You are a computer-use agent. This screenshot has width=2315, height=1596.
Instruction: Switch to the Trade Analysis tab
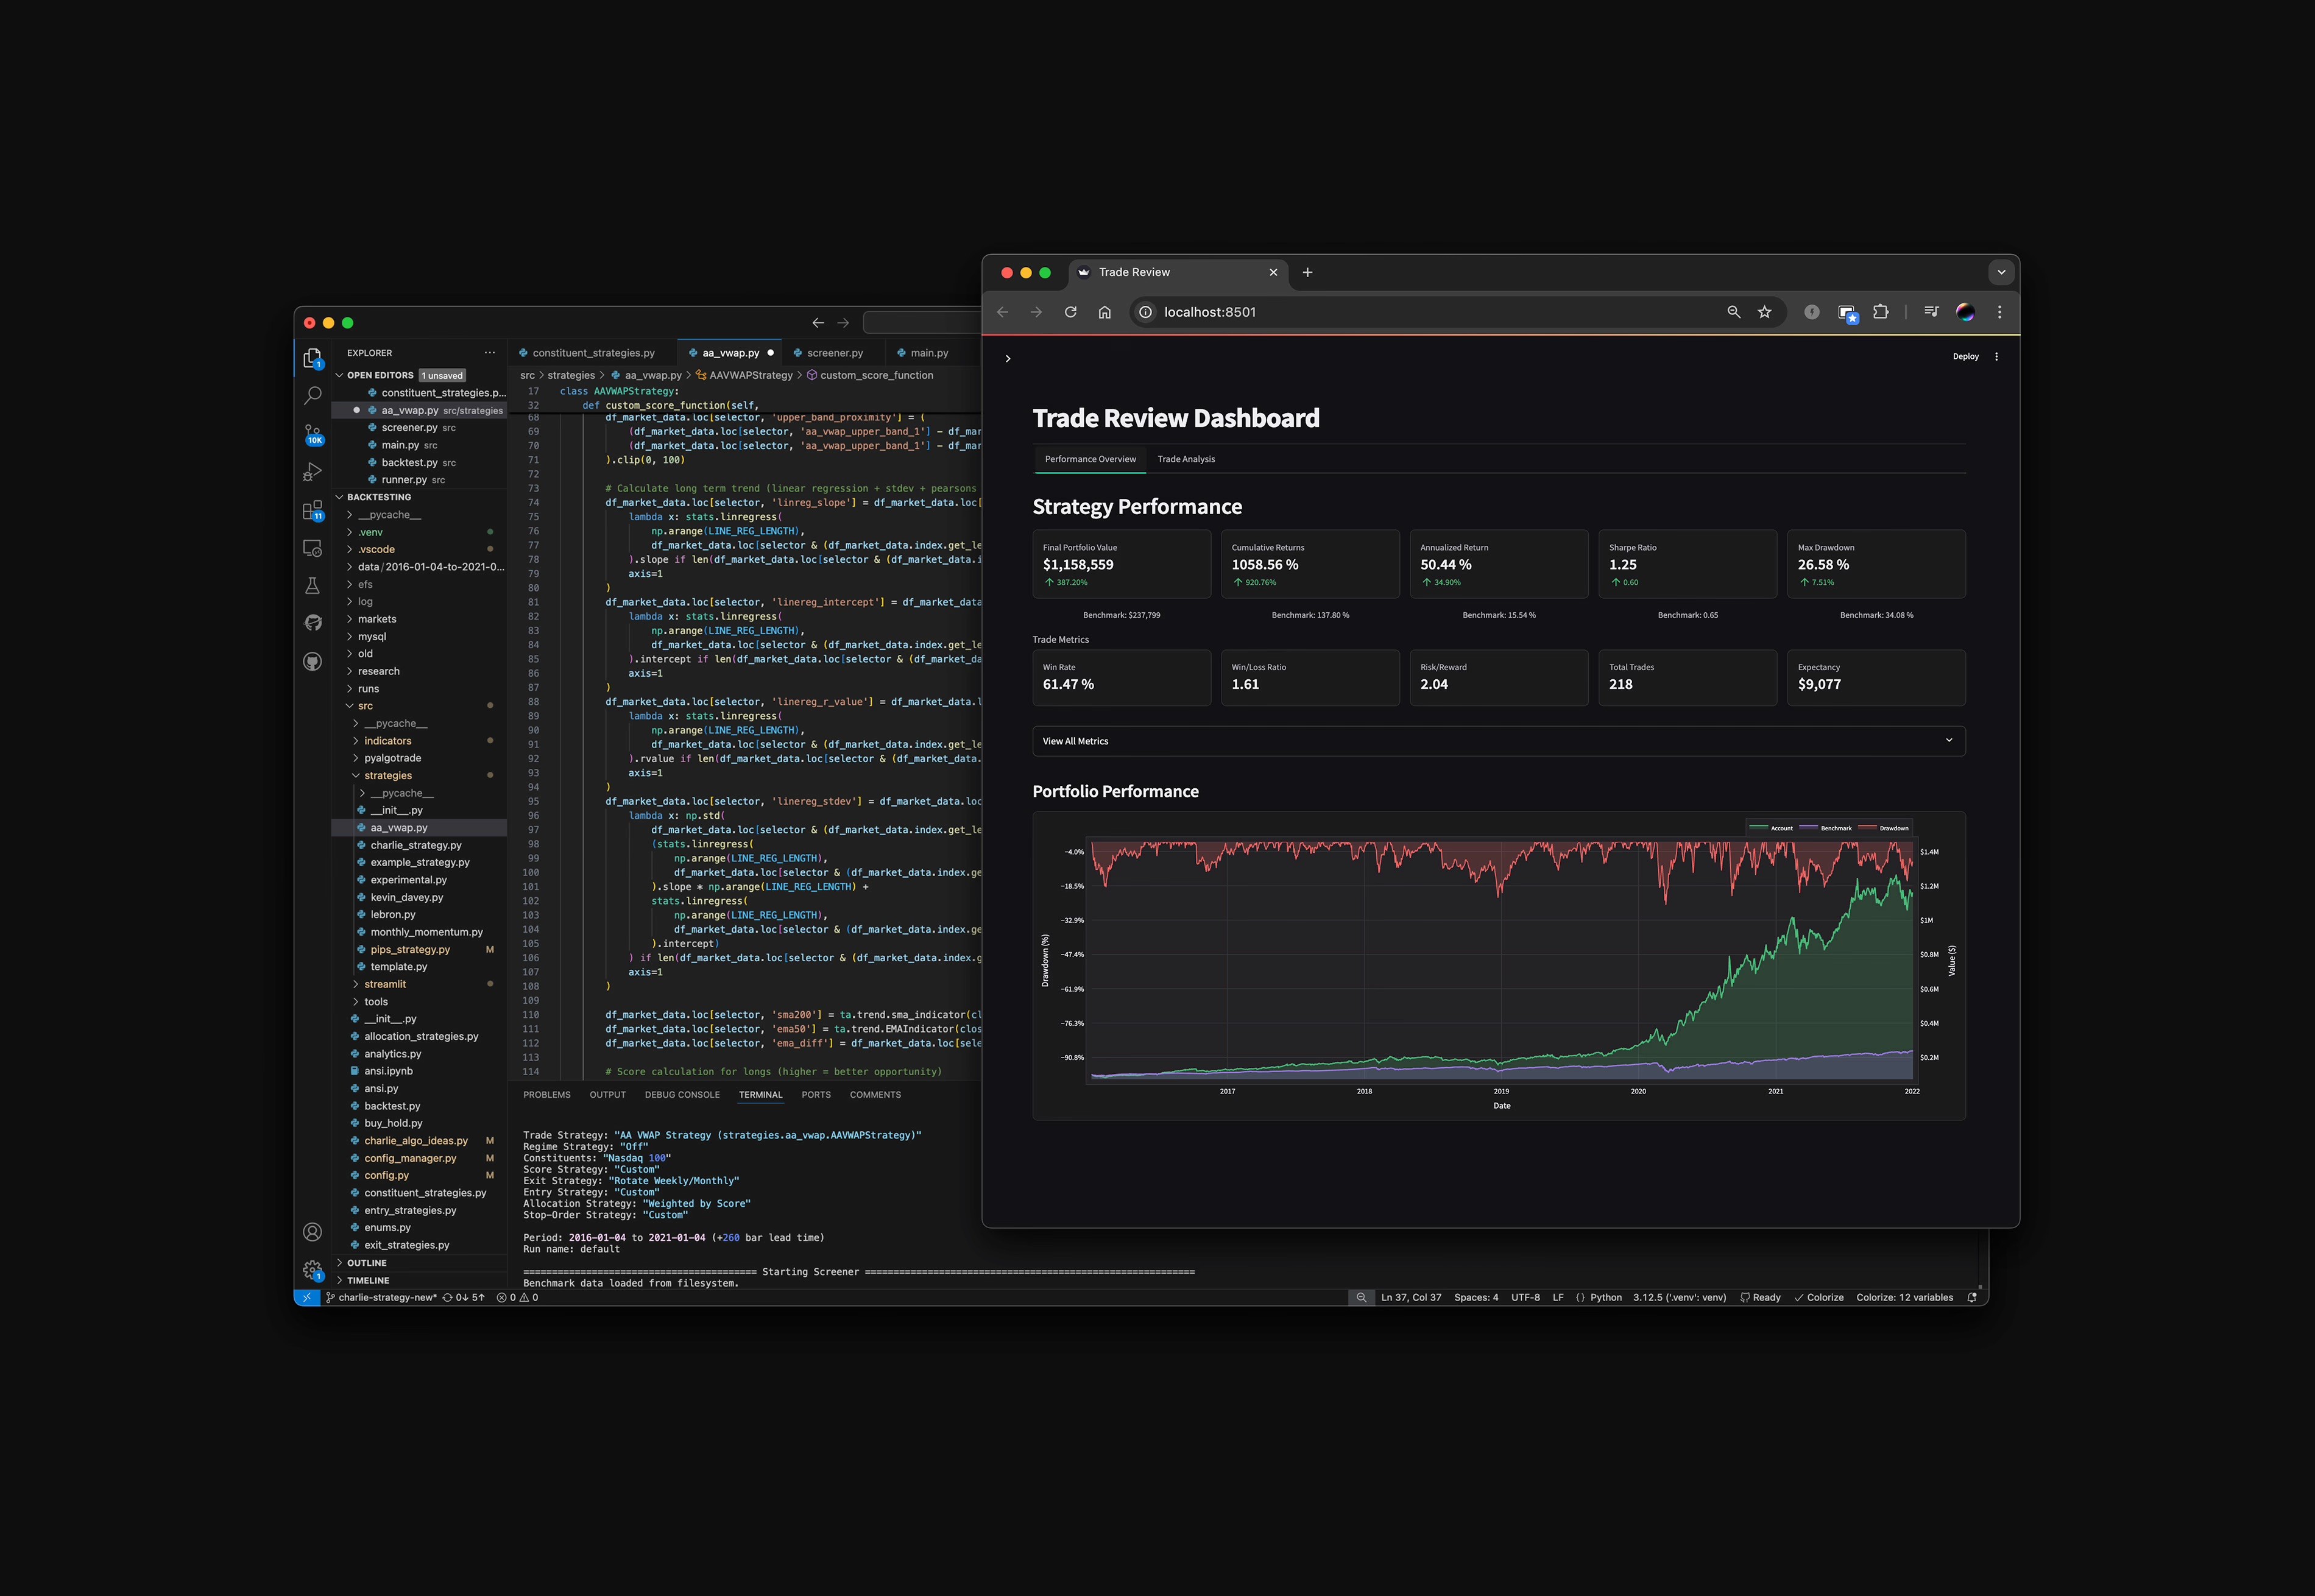1186,459
